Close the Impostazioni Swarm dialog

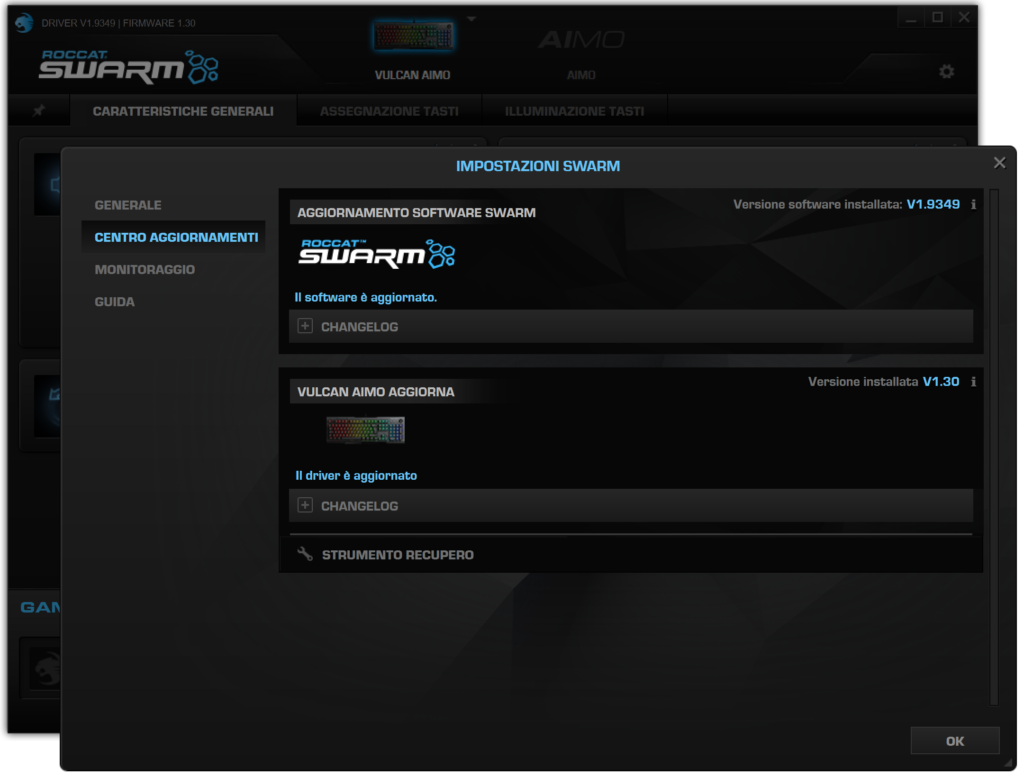[x=999, y=163]
